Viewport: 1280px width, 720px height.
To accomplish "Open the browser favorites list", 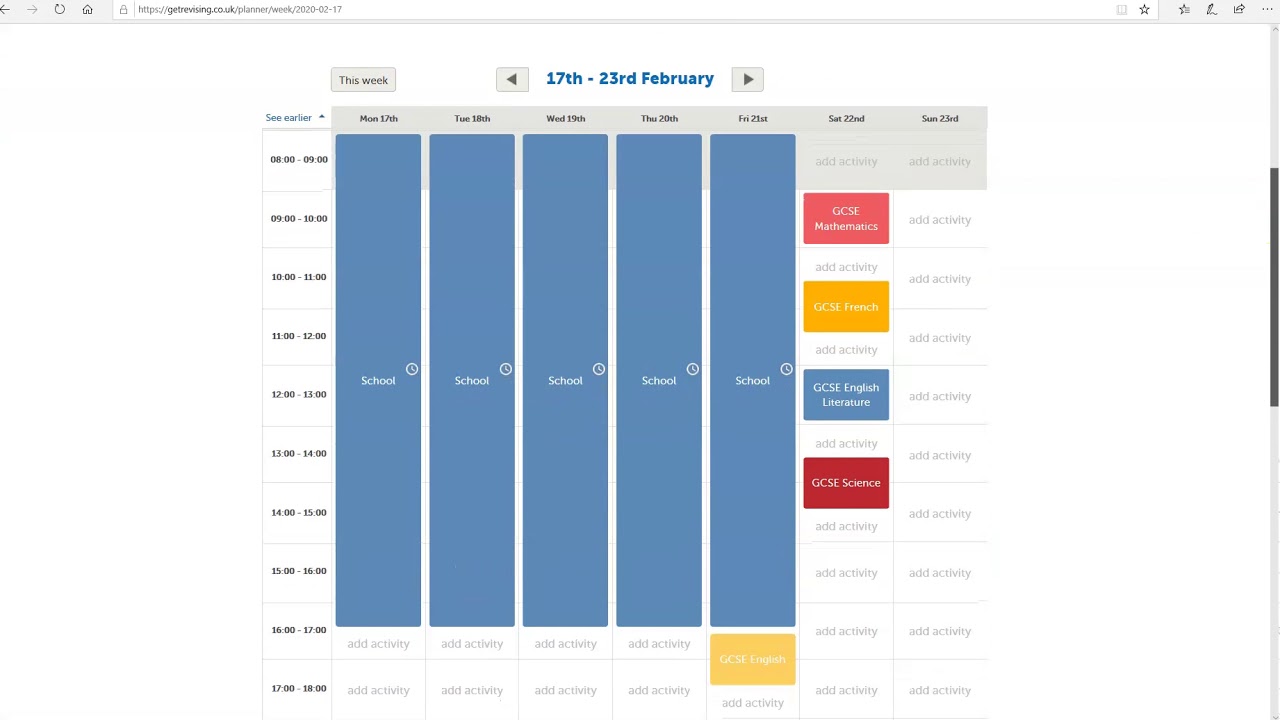I will pos(1184,9).
